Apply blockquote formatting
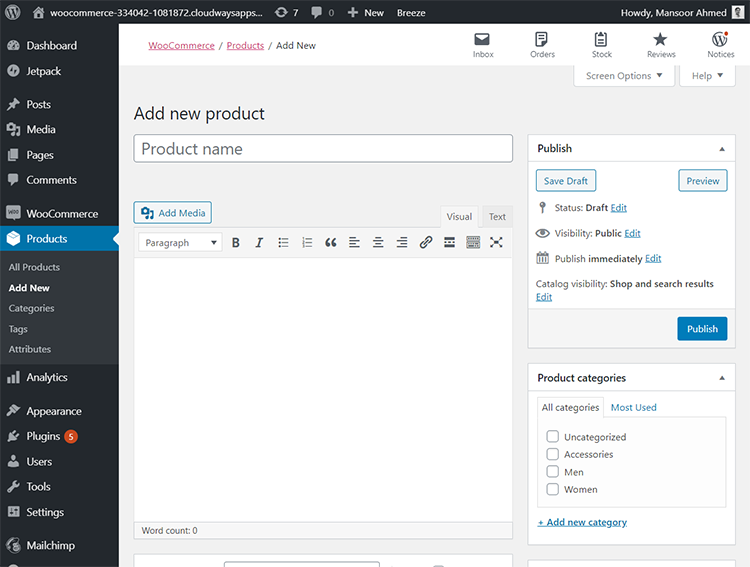Screen dimensions: 750x567 click(x=331, y=243)
